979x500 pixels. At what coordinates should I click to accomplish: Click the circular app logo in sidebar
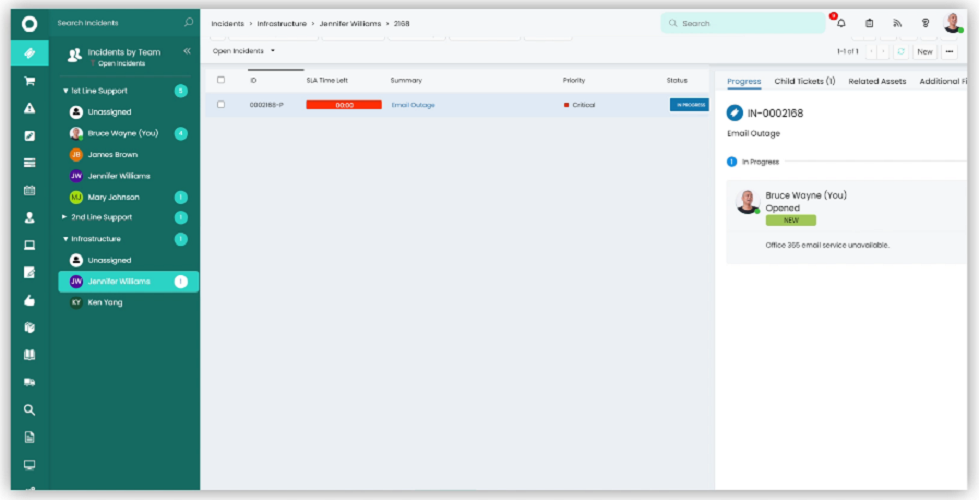tap(29, 24)
